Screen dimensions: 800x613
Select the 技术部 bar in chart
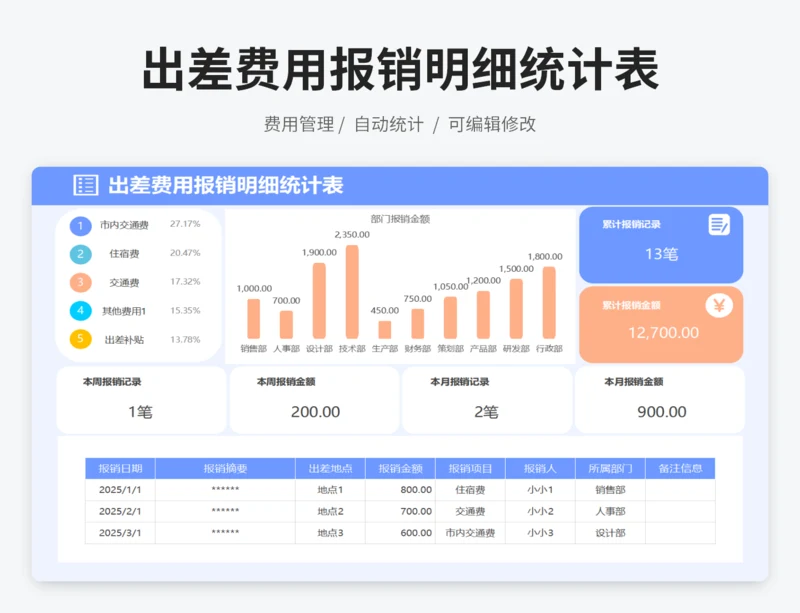352,291
